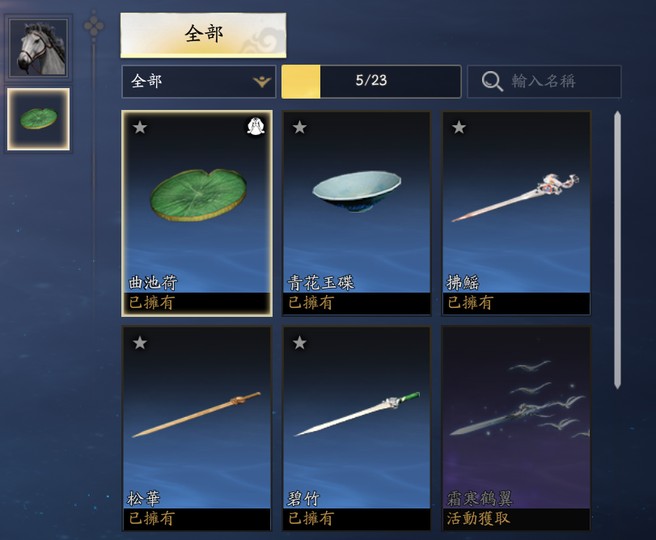
Task: Open the 全部 filter dropdown
Action: (199, 82)
